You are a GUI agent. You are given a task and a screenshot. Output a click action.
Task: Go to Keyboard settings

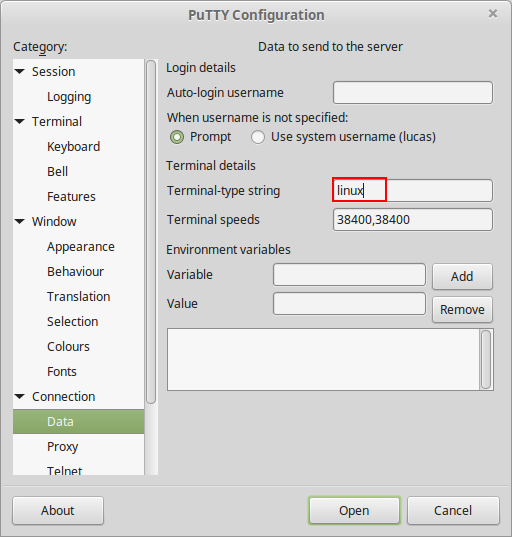[74, 147]
